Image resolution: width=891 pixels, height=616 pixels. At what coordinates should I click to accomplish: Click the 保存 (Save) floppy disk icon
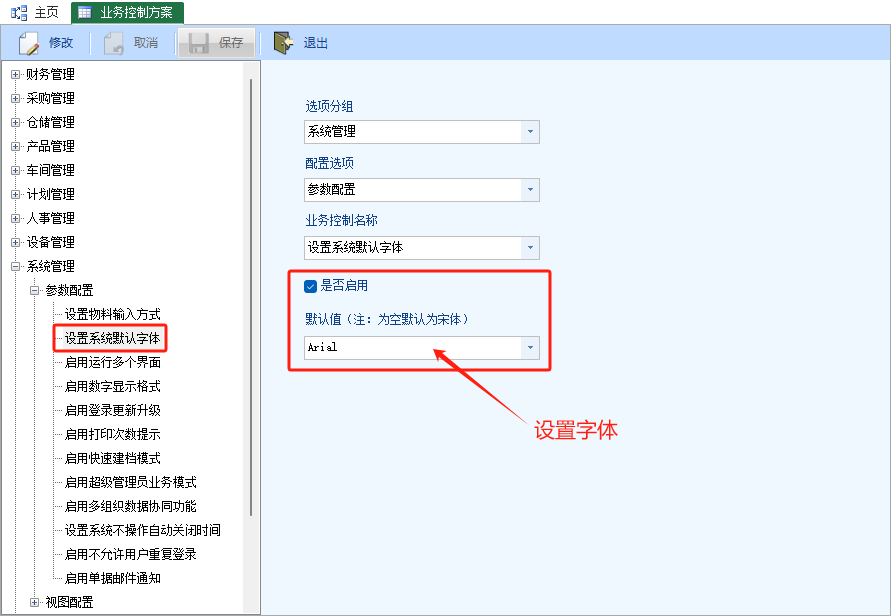coord(198,43)
